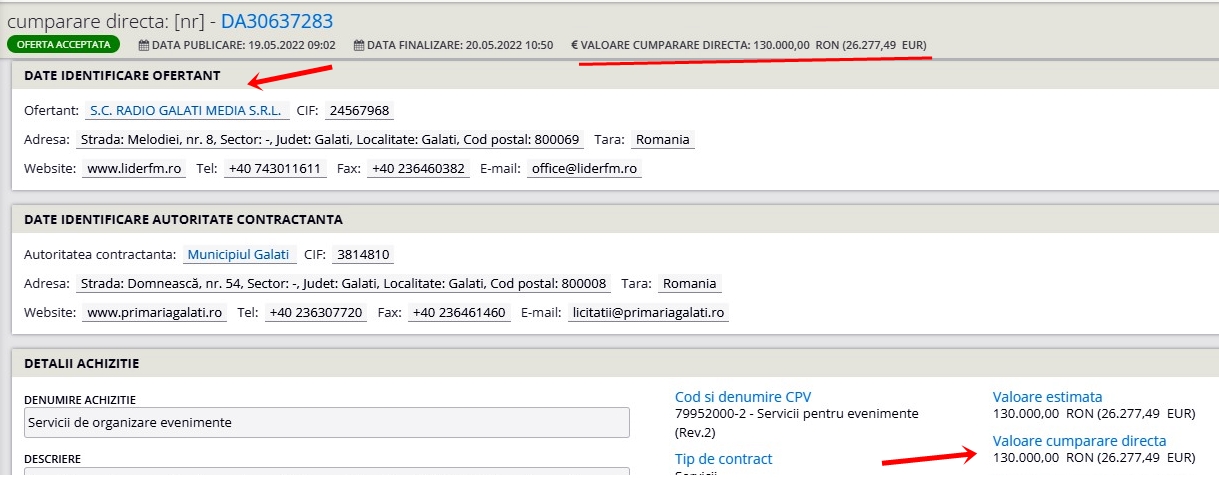Select the licitatii@primariagalati.ro email field

pyautogui.click(x=649, y=313)
